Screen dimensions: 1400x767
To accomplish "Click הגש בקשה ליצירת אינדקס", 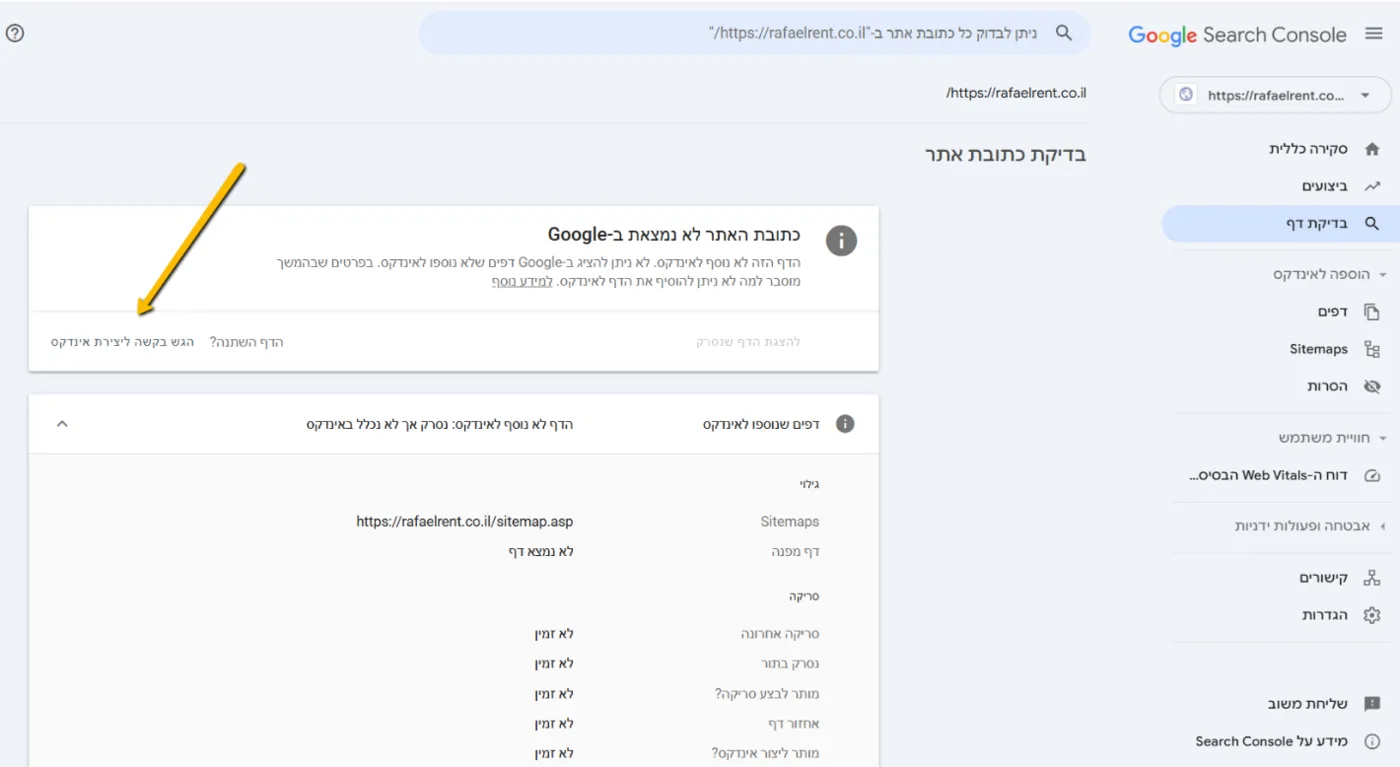I will 122,342.
